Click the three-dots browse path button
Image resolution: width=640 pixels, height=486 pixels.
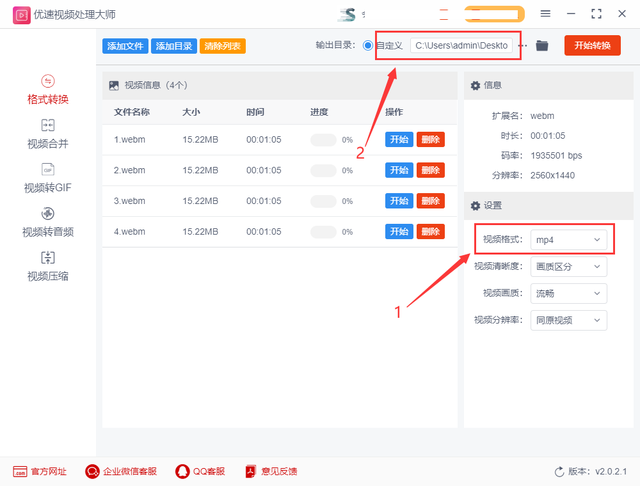[x=523, y=45]
